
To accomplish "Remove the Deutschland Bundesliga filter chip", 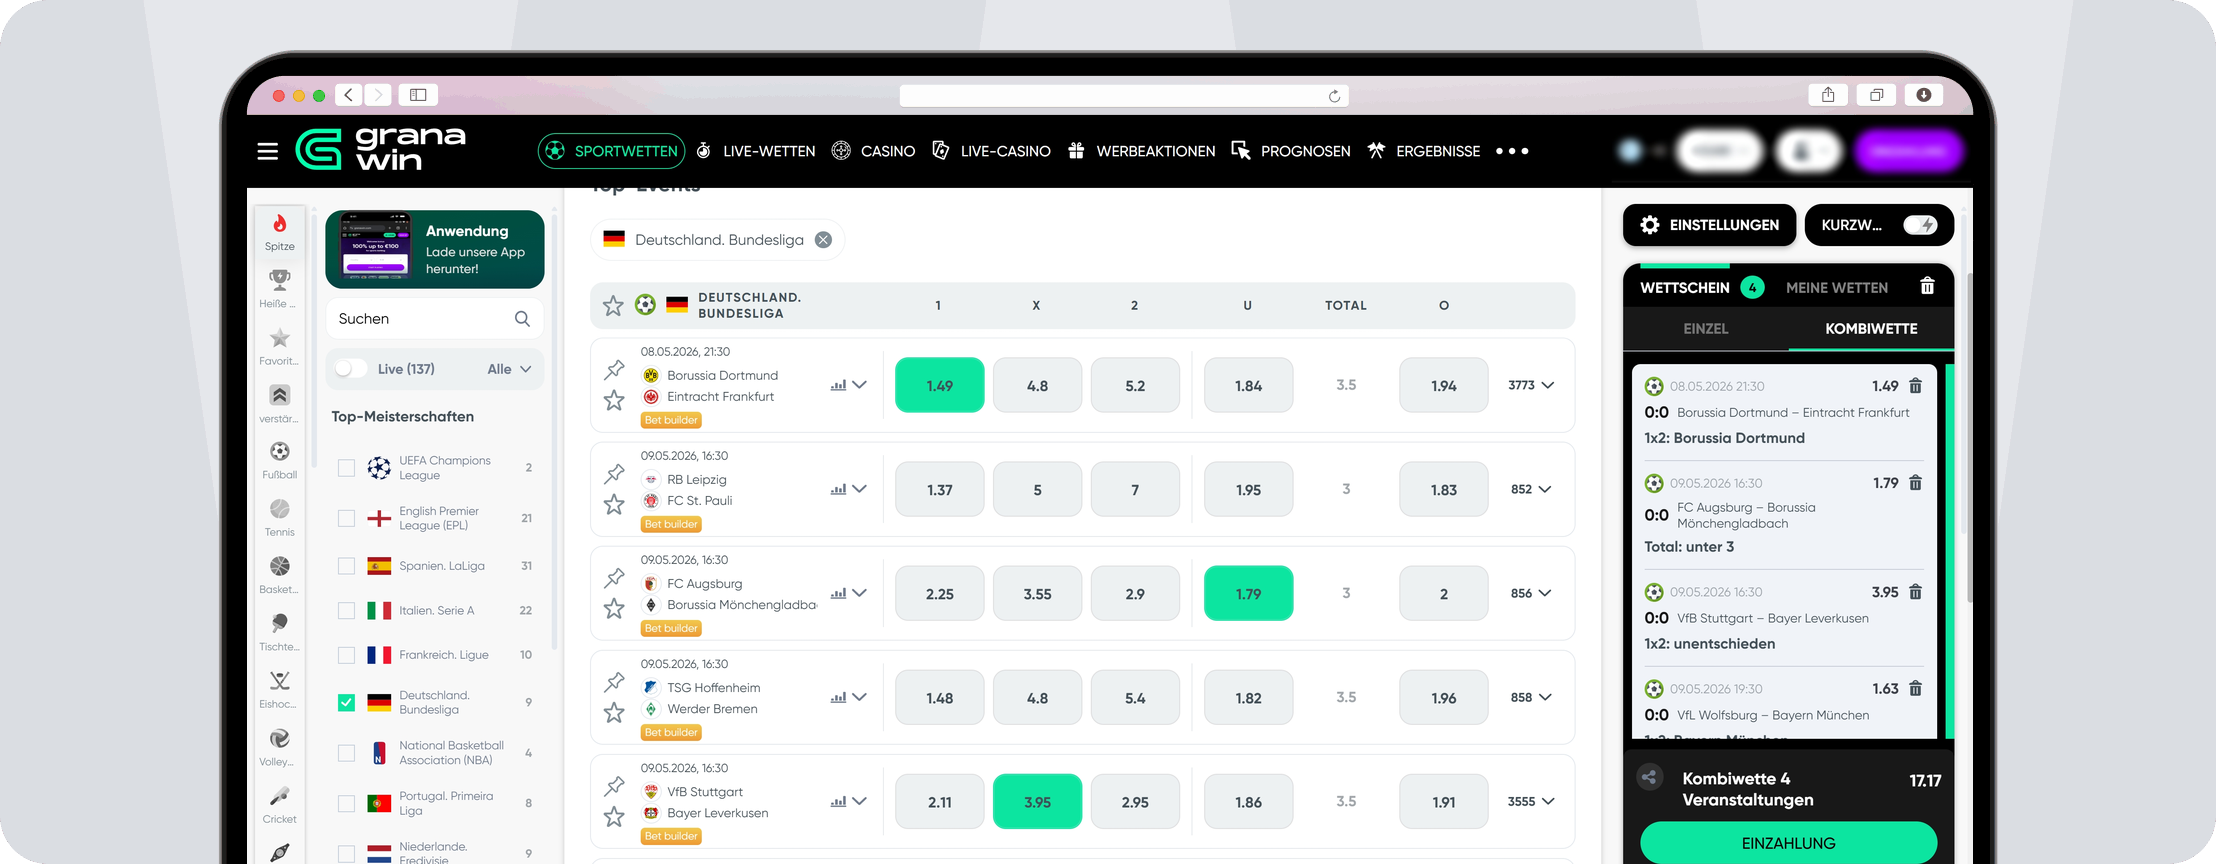I will 823,240.
